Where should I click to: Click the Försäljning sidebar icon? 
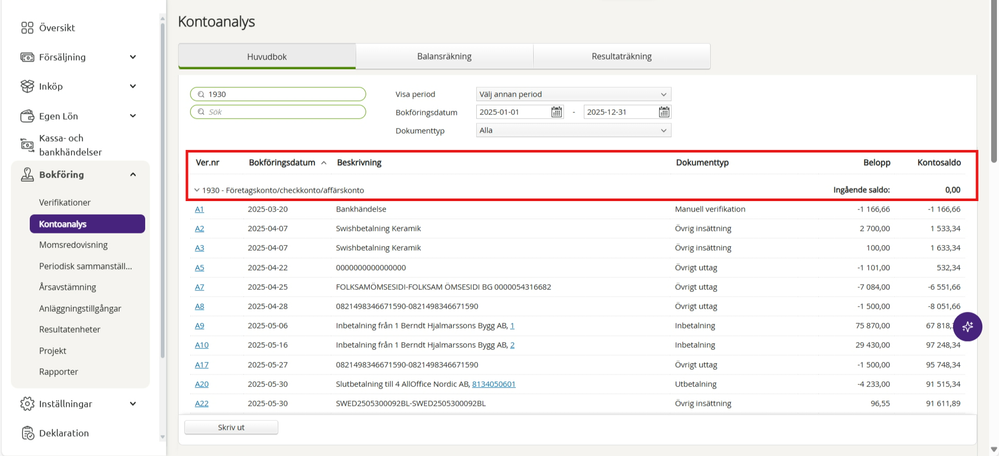(27, 57)
